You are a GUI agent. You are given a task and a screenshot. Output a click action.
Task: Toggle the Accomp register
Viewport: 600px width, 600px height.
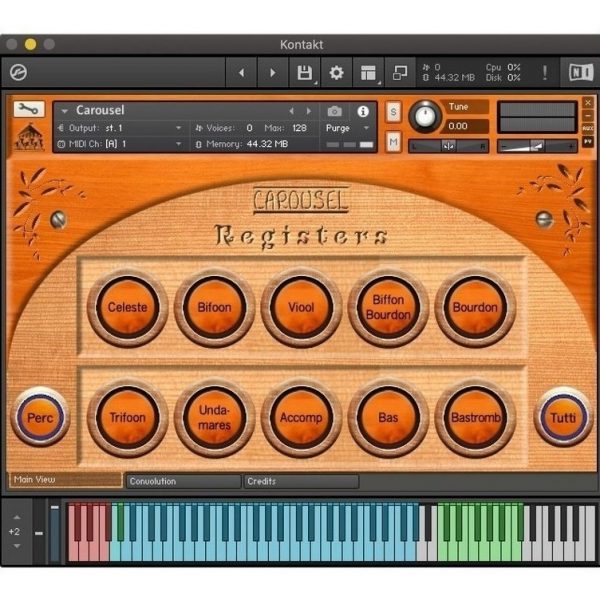point(301,417)
